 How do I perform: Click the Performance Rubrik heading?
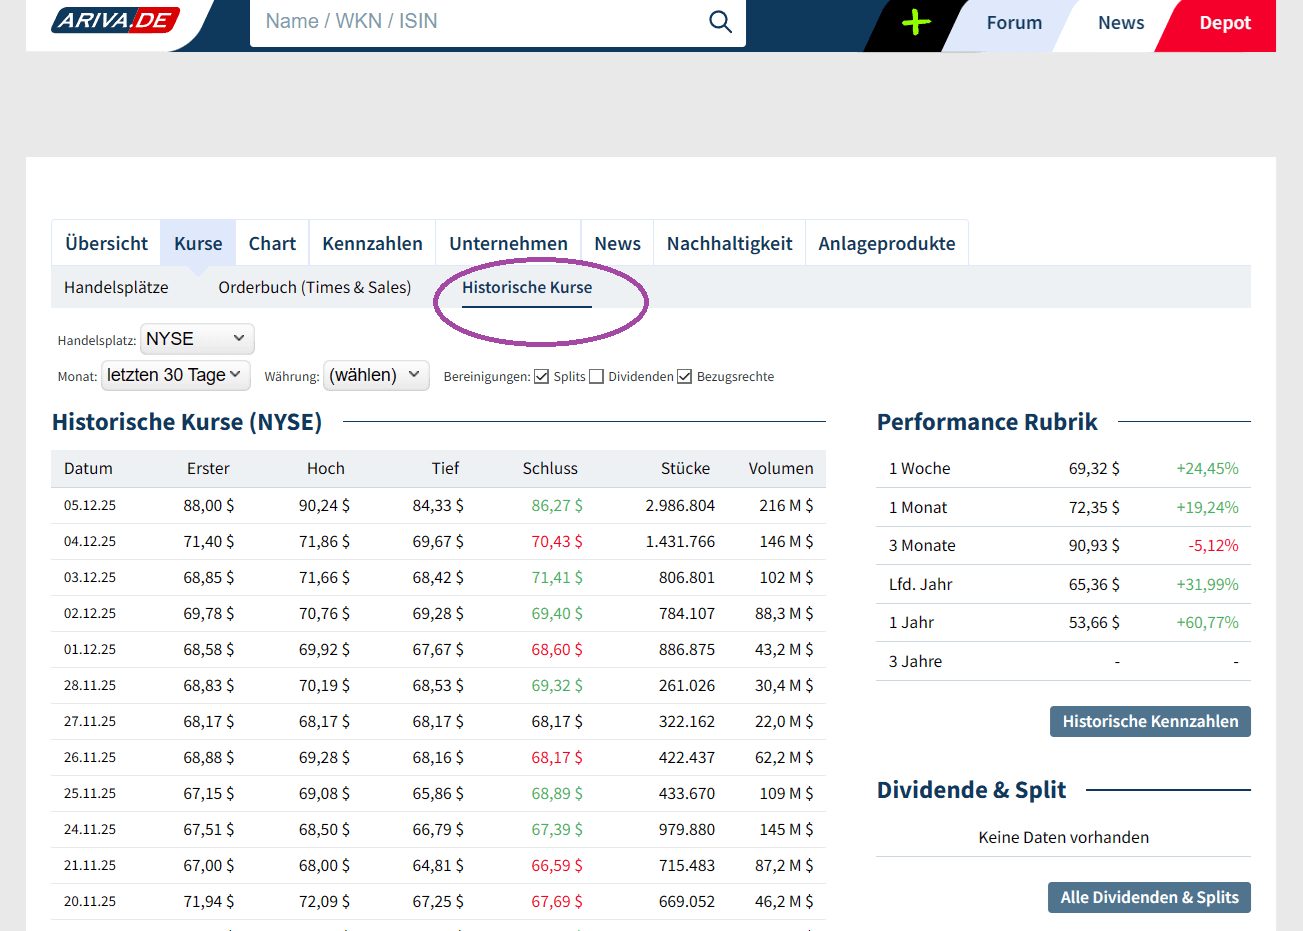[x=987, y=422]
